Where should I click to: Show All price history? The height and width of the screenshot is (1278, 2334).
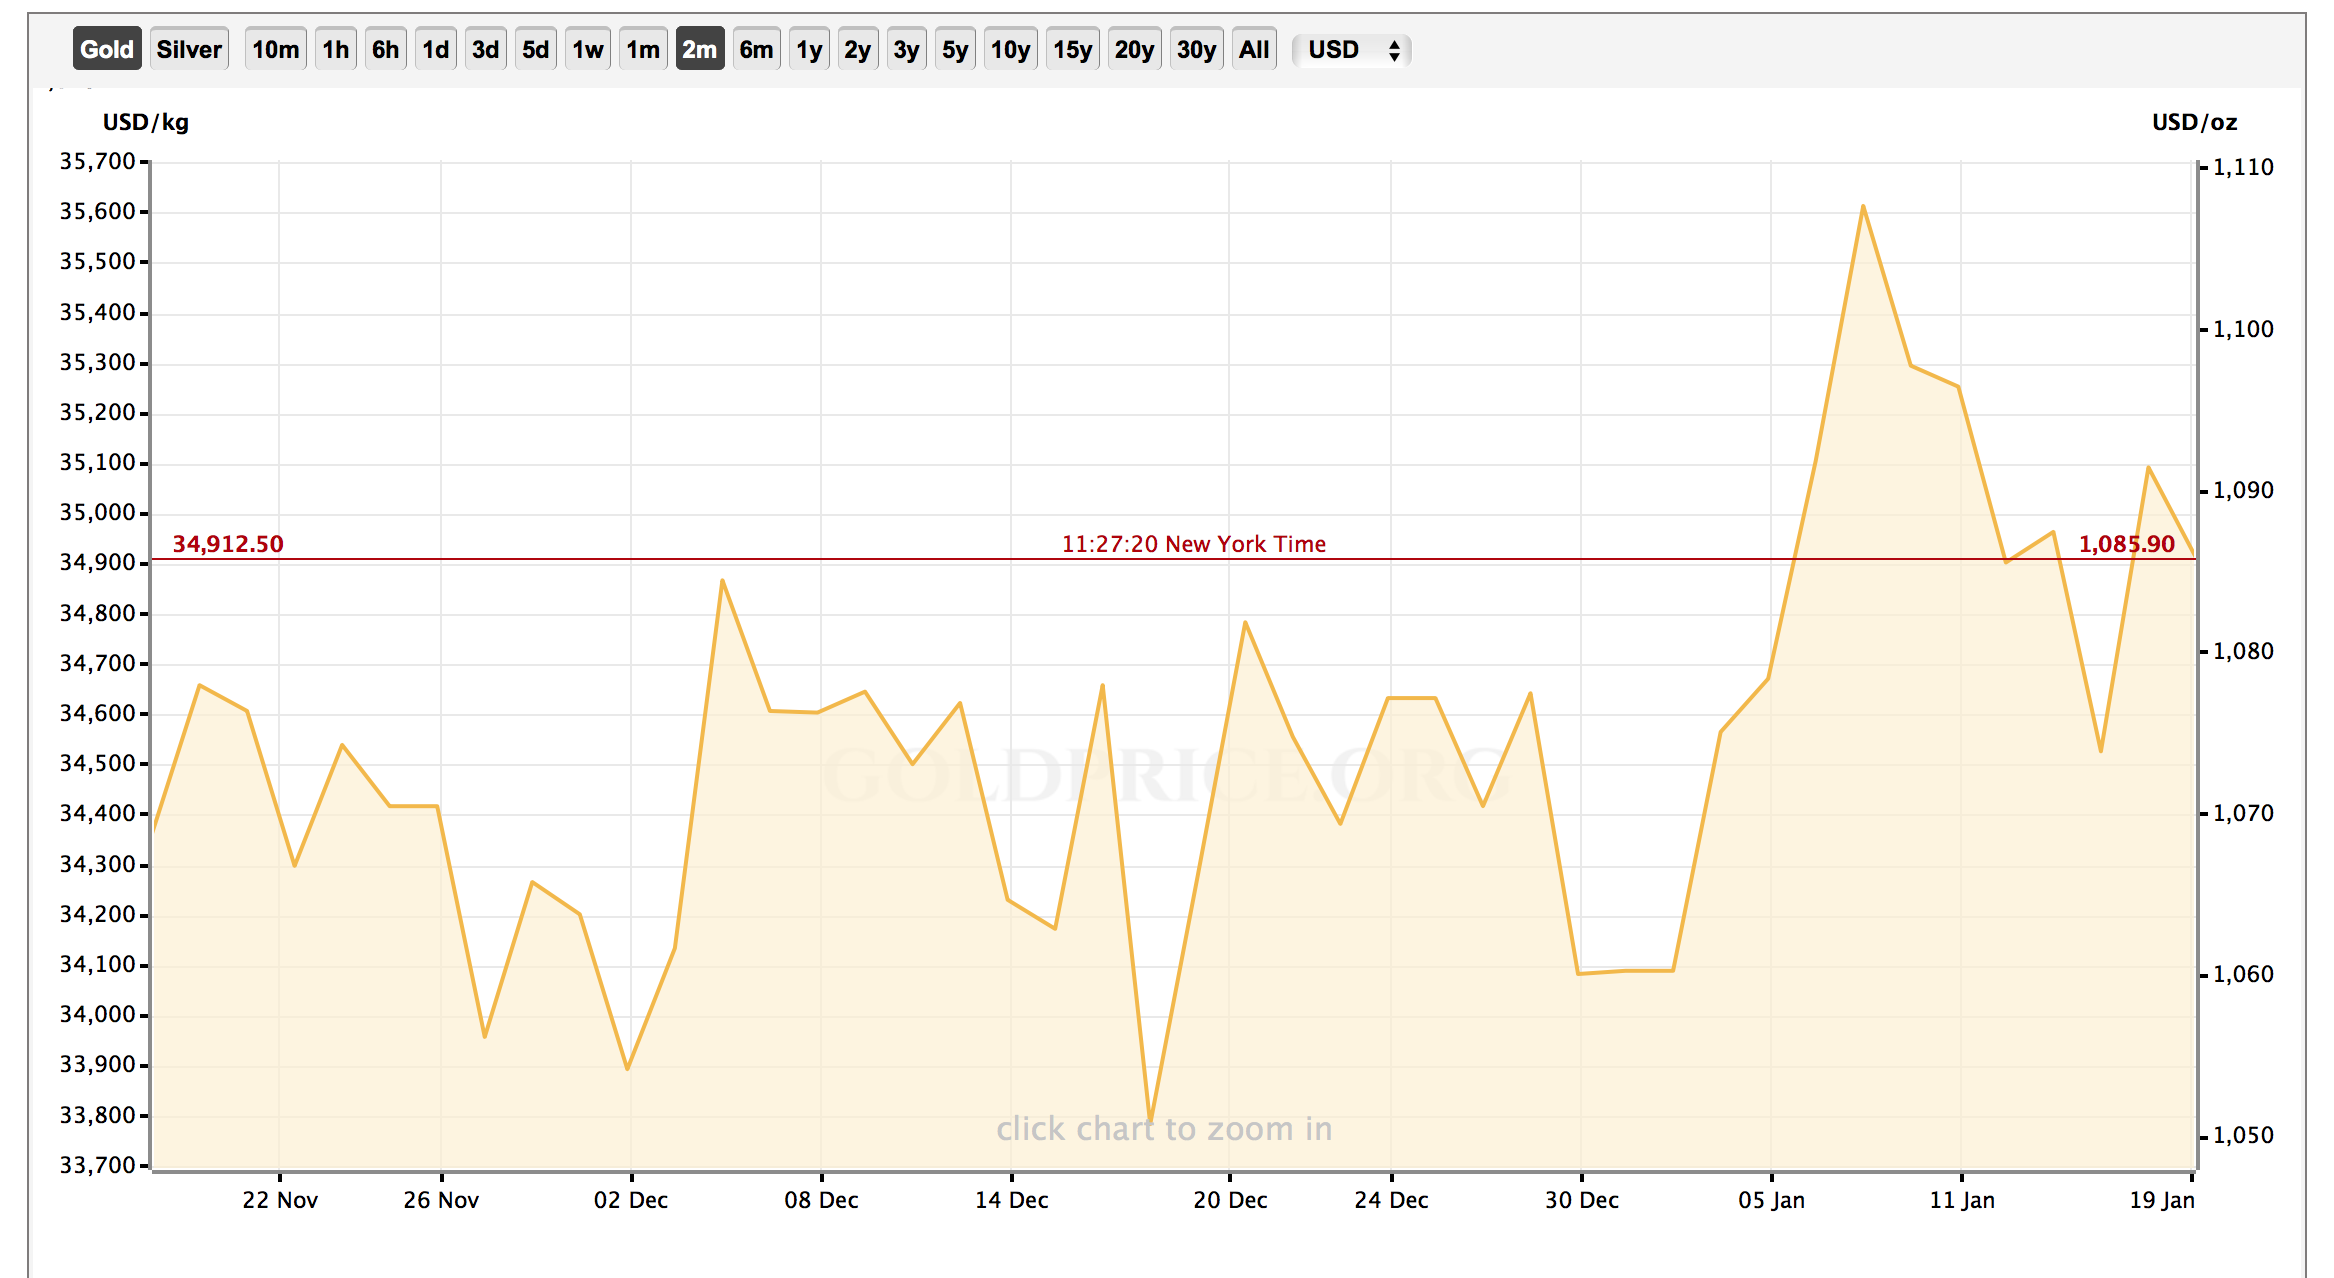[x=1254, y=49]
